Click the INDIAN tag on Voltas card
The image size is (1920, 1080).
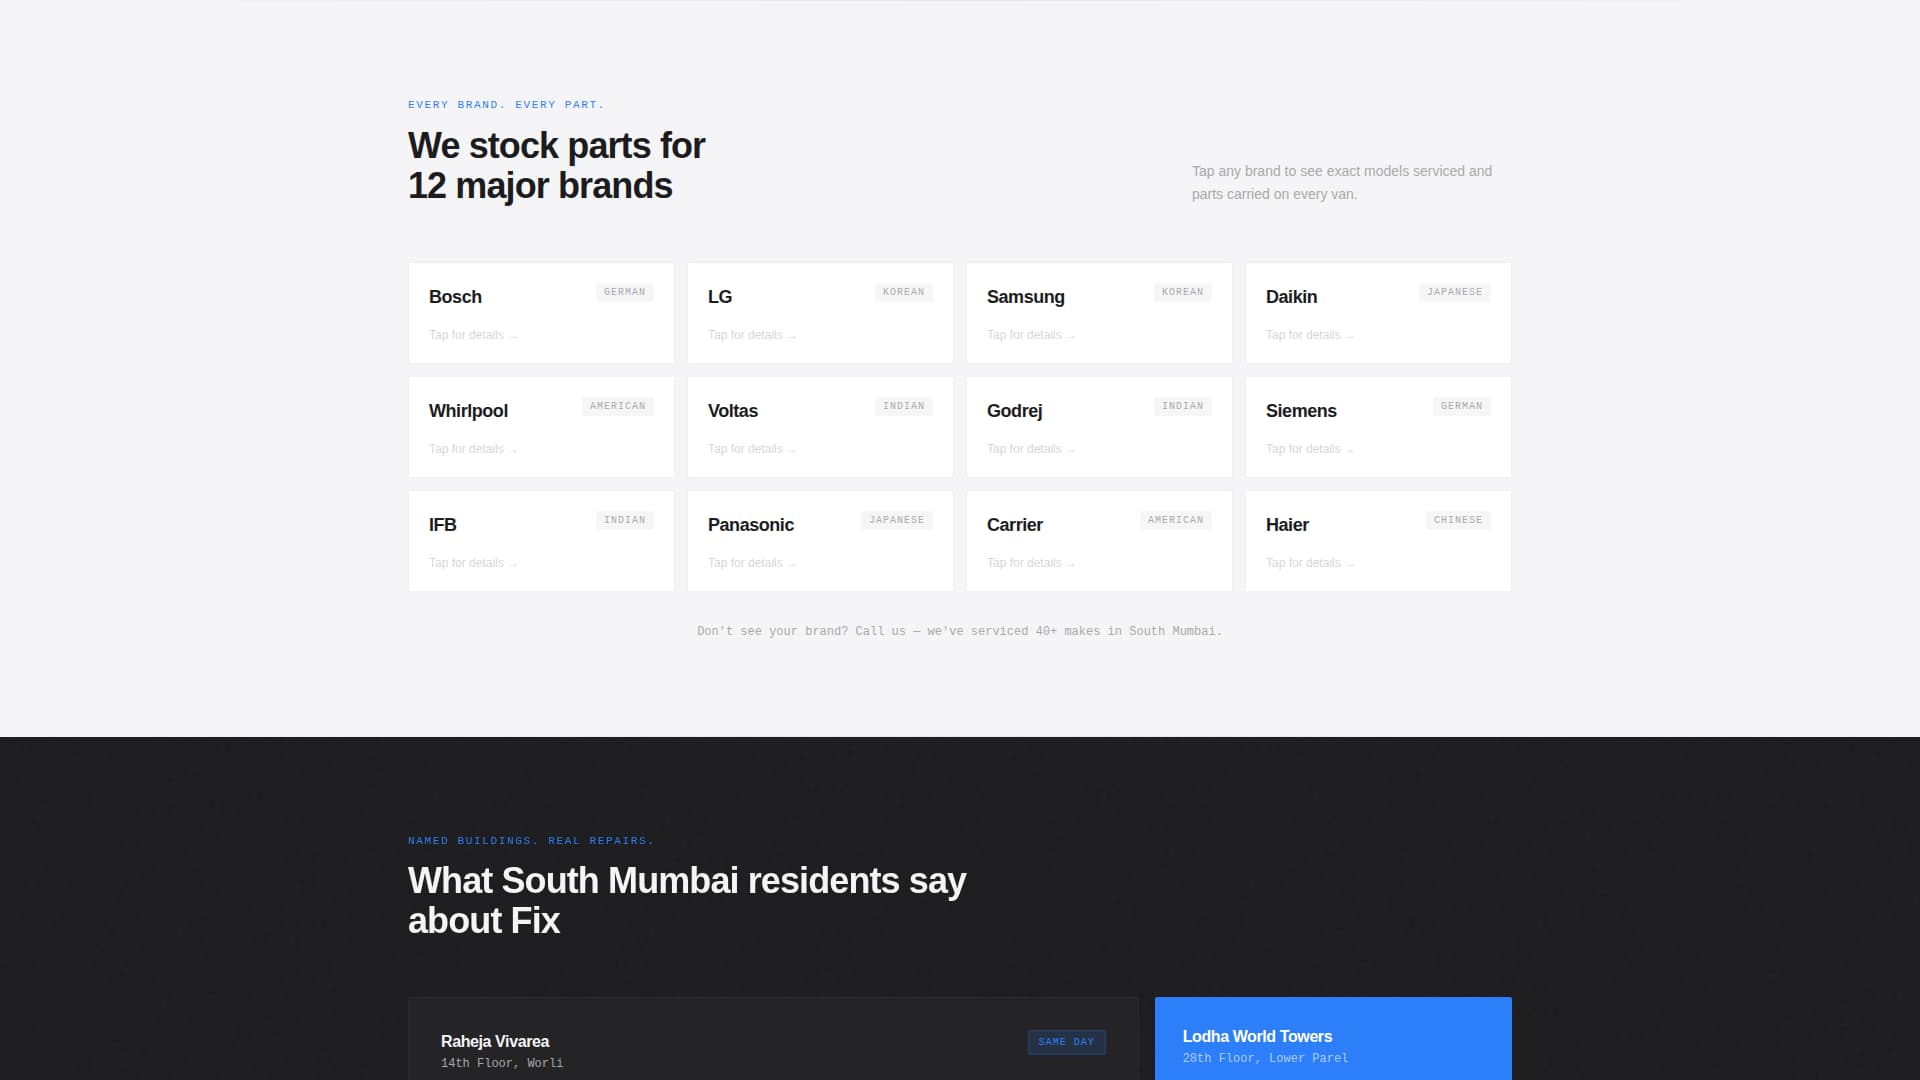pyautogui.click(x=904, y=406)
